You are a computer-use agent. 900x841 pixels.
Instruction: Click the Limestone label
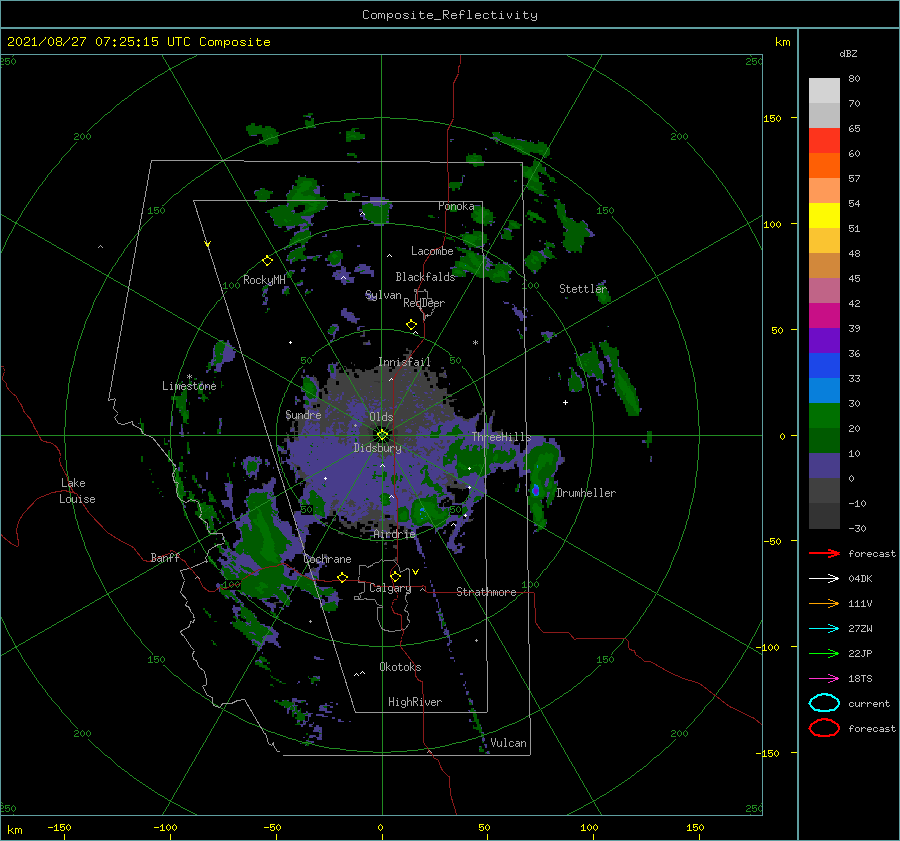(x=189, y=386)
